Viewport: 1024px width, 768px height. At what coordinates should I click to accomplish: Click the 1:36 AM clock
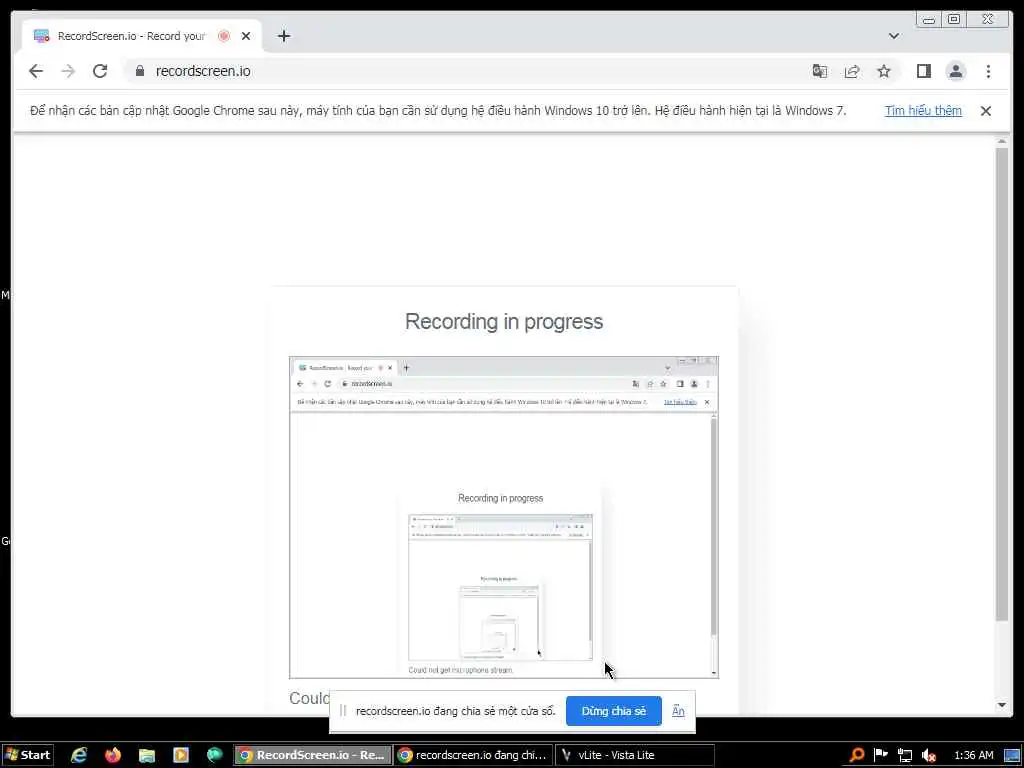coord(974,755)
